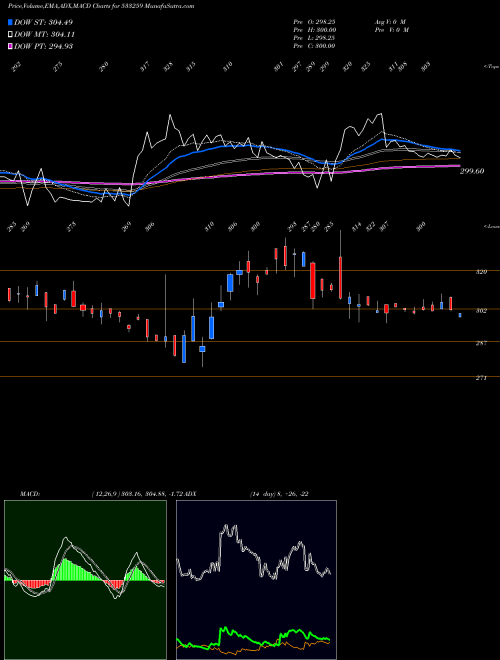Viewport: 500px width, 660px height.
Task: Select the 'DOW MT: 304.11' legend text
Action: coord(45,34)
